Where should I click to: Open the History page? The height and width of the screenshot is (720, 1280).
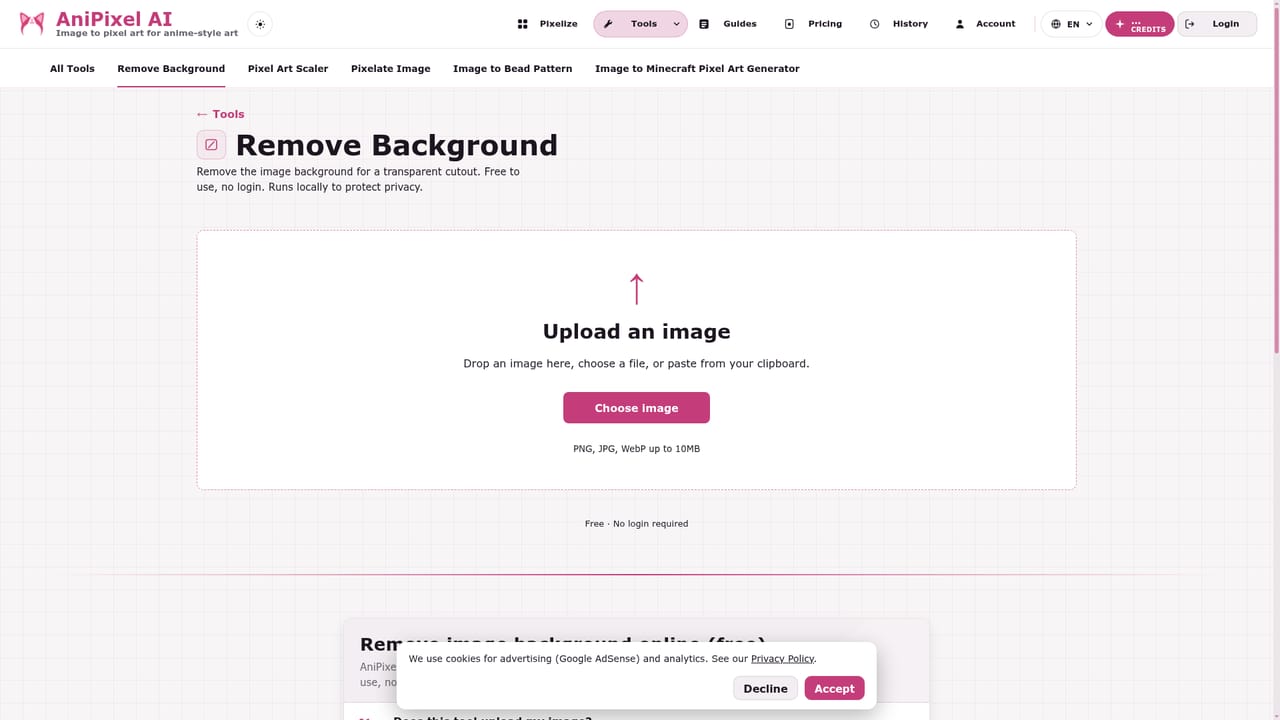[899, 24]
